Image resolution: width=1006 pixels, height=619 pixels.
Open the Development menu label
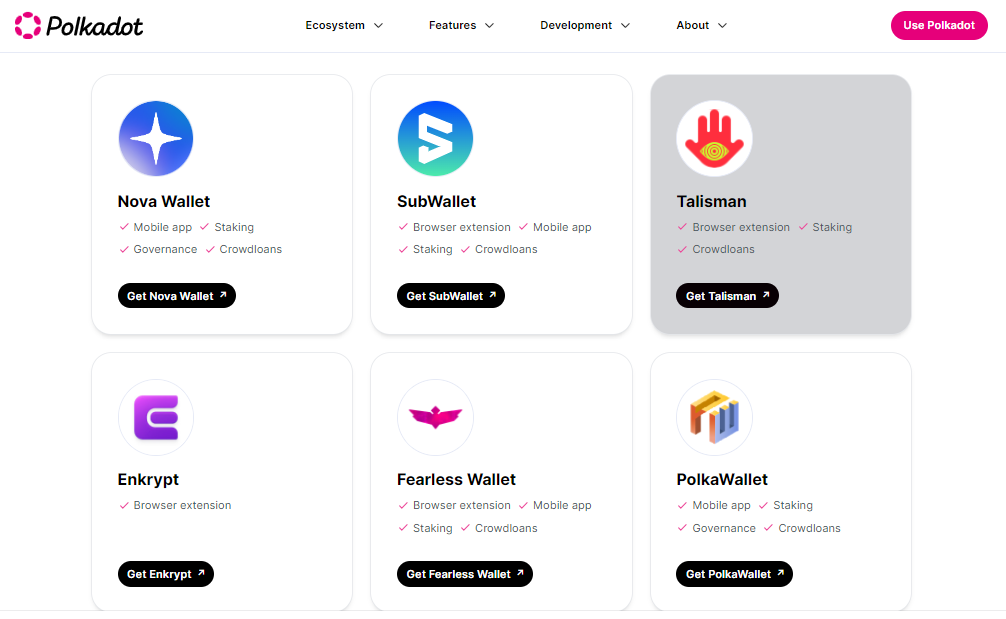point(575,26)
